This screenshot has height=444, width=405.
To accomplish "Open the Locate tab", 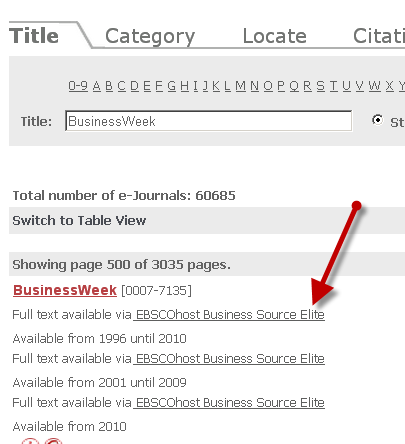I will [x=274, y=36].
